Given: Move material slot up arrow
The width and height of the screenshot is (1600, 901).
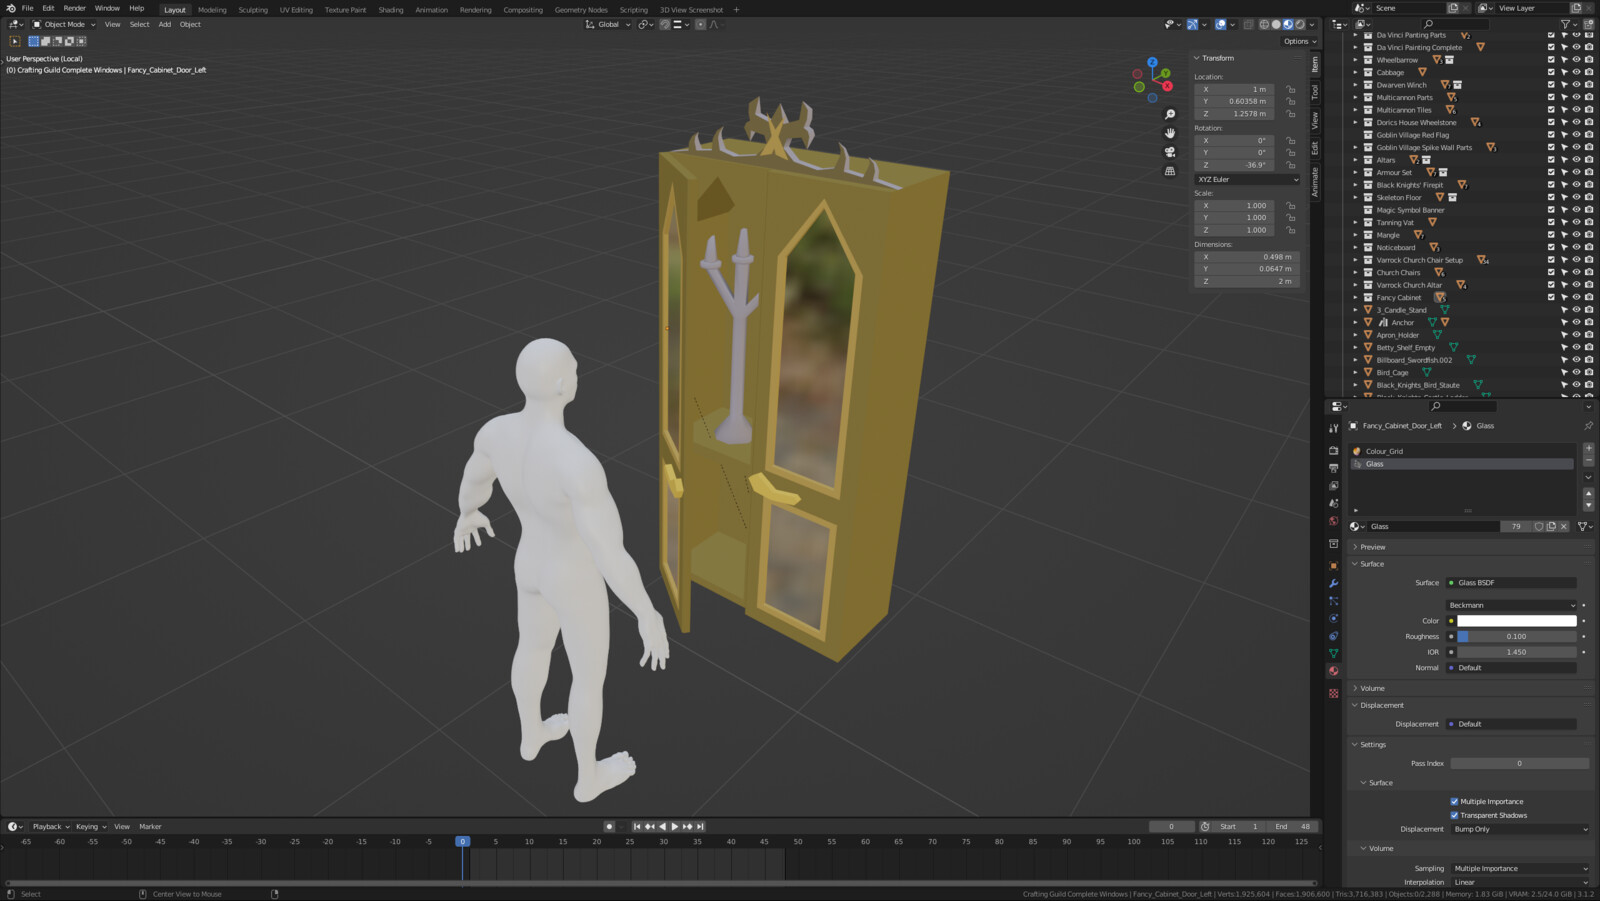Looking at the screenshot, I should pos(1588,493).
